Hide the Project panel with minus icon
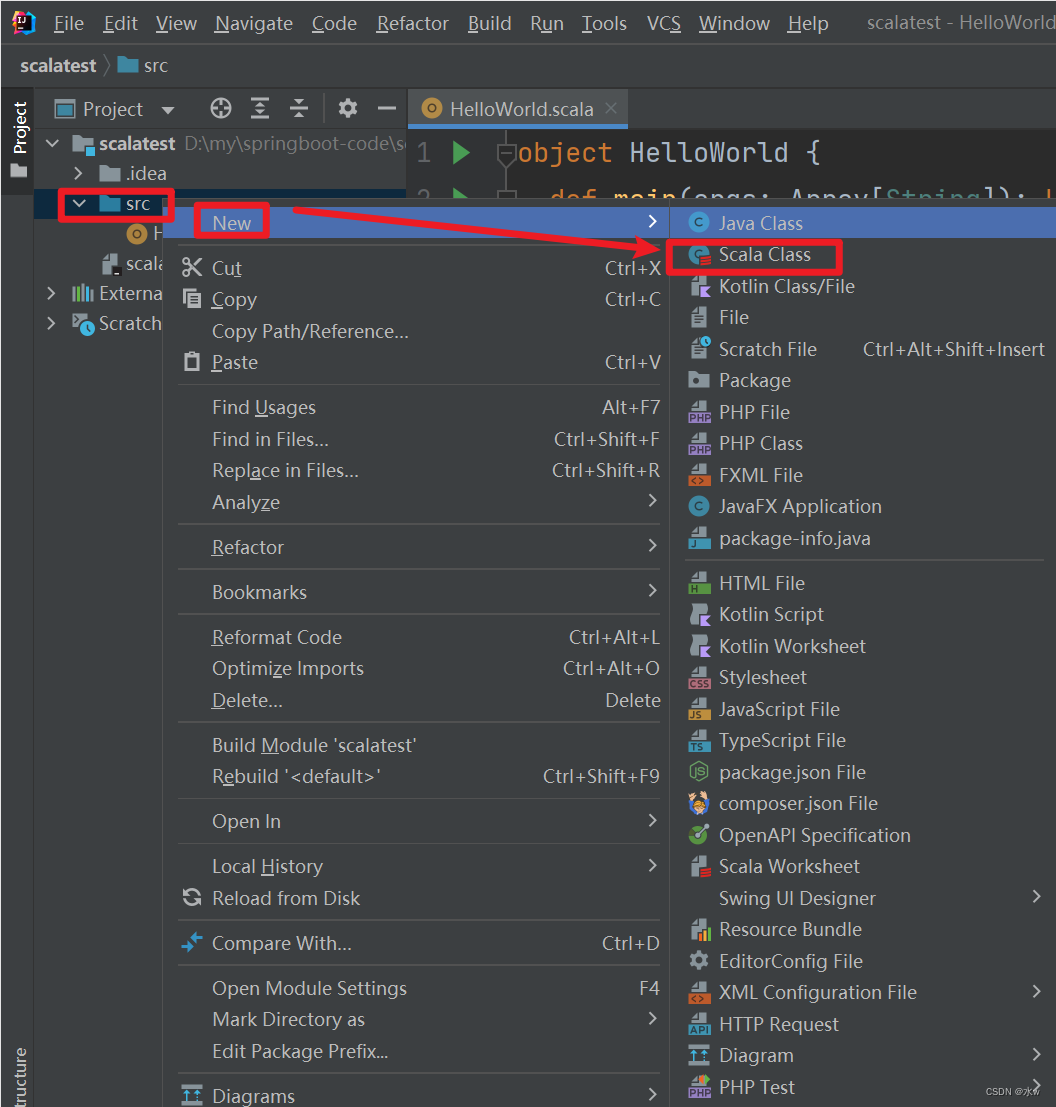 click(x=387, y=109)
